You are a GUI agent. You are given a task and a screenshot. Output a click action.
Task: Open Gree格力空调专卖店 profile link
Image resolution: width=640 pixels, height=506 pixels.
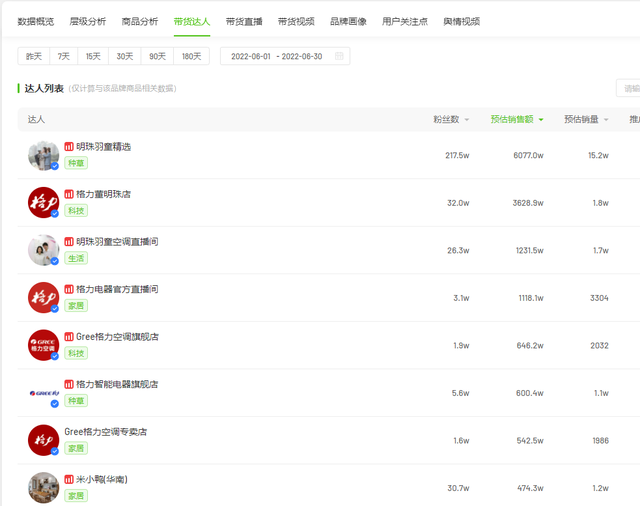pyautogui.click(x=106, y=432)
